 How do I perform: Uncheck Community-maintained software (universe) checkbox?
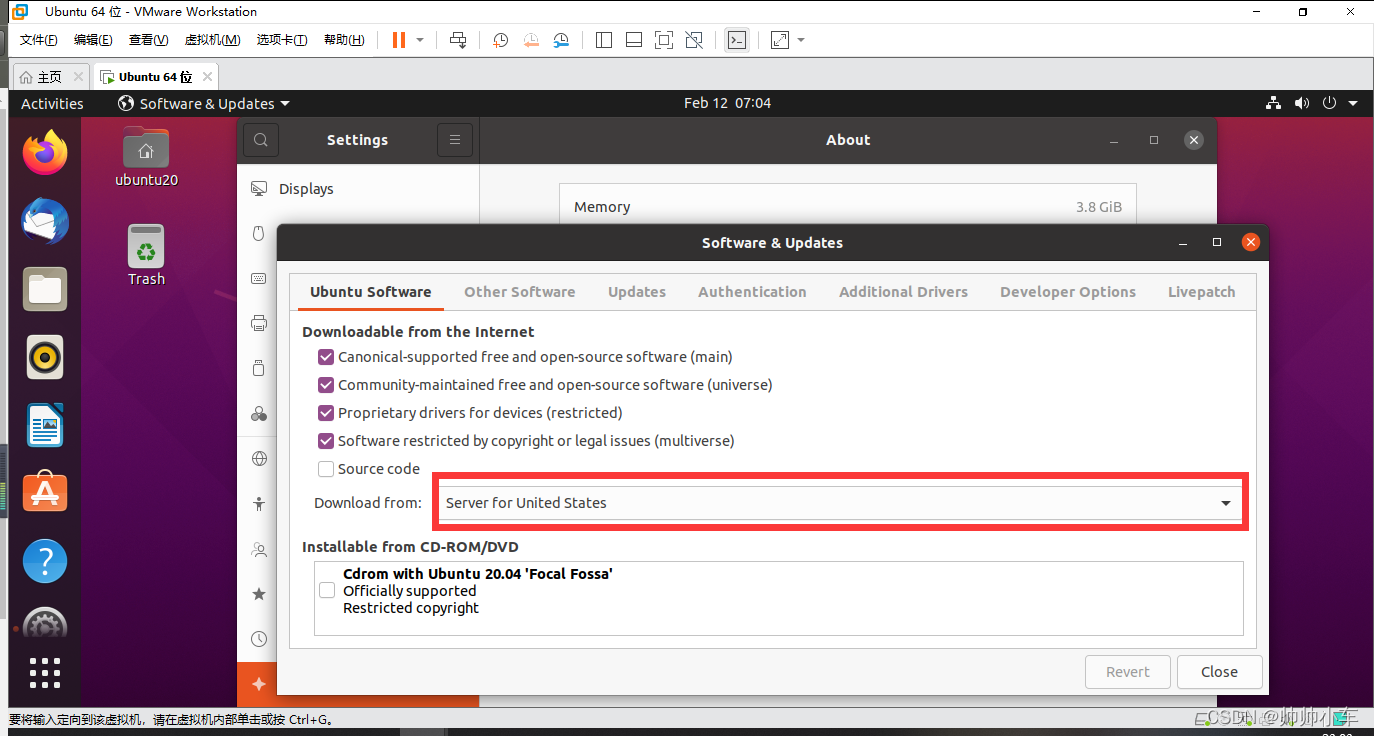pyautogui.click(x=326, y=385)
